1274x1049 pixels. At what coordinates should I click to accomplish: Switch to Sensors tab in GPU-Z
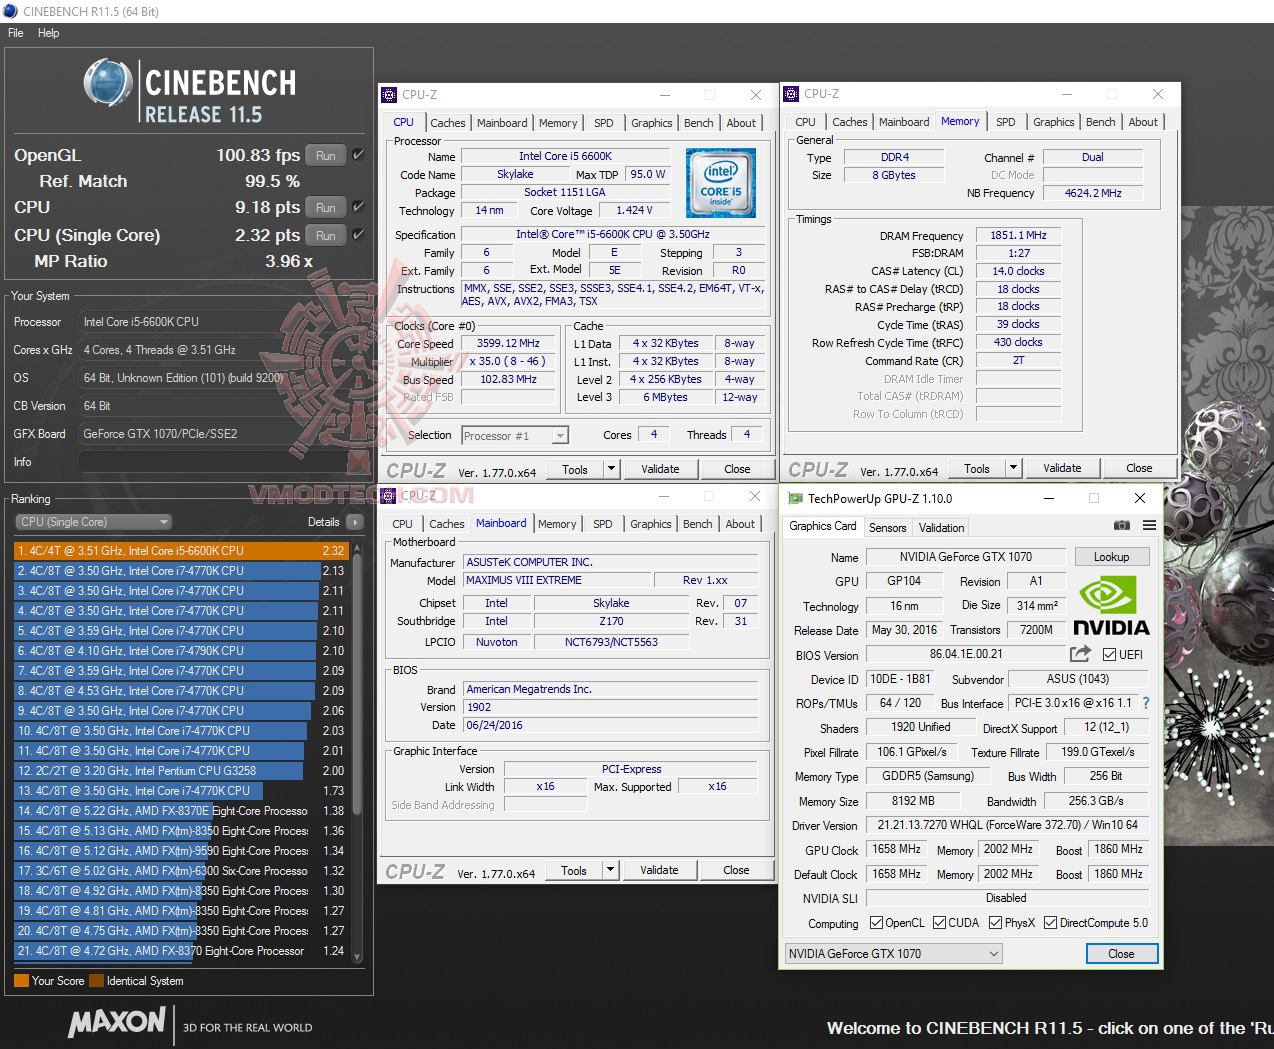coord(888,528)
